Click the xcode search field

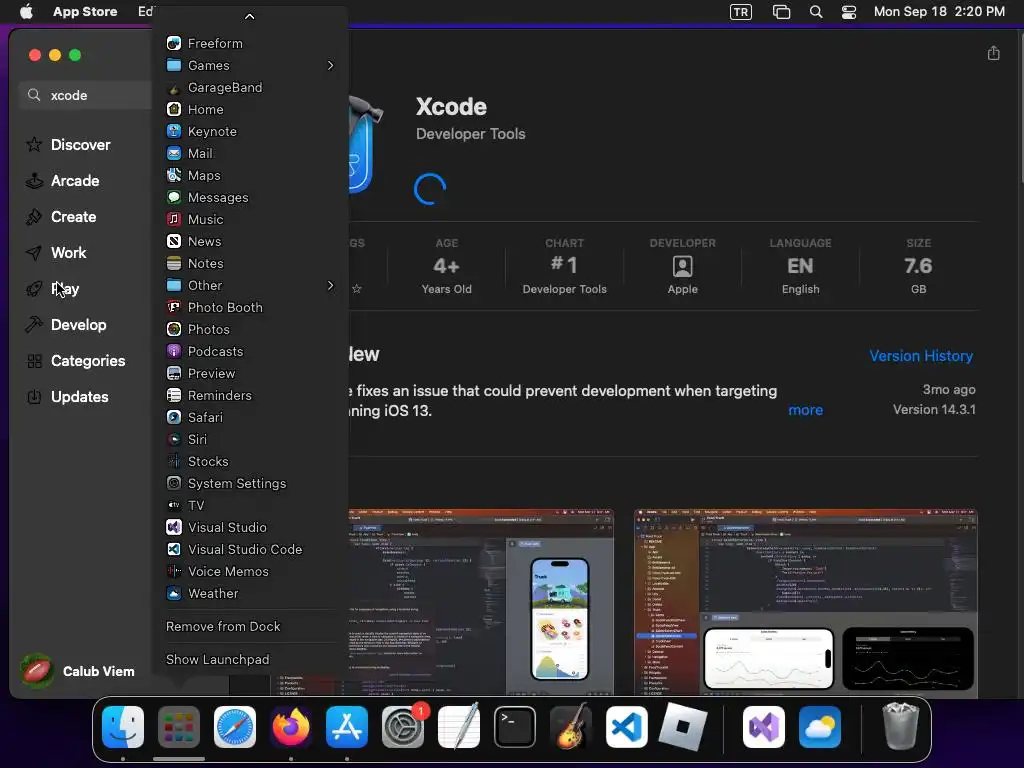(86, 95)
